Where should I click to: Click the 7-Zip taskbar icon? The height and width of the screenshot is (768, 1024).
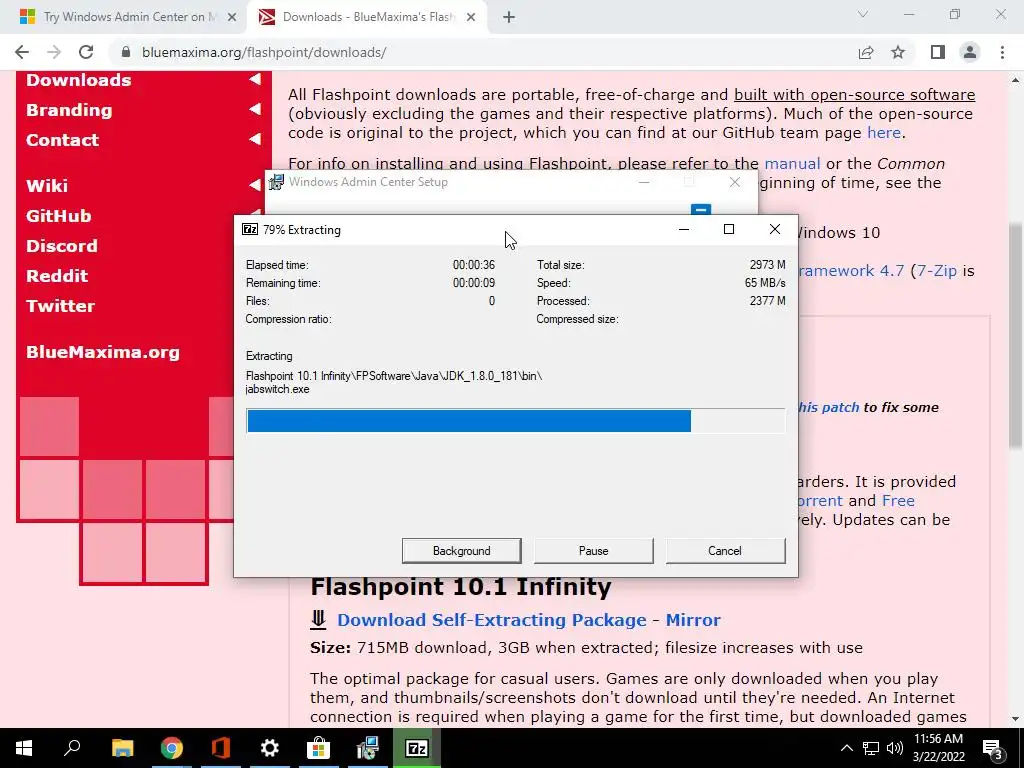point(417,748)
